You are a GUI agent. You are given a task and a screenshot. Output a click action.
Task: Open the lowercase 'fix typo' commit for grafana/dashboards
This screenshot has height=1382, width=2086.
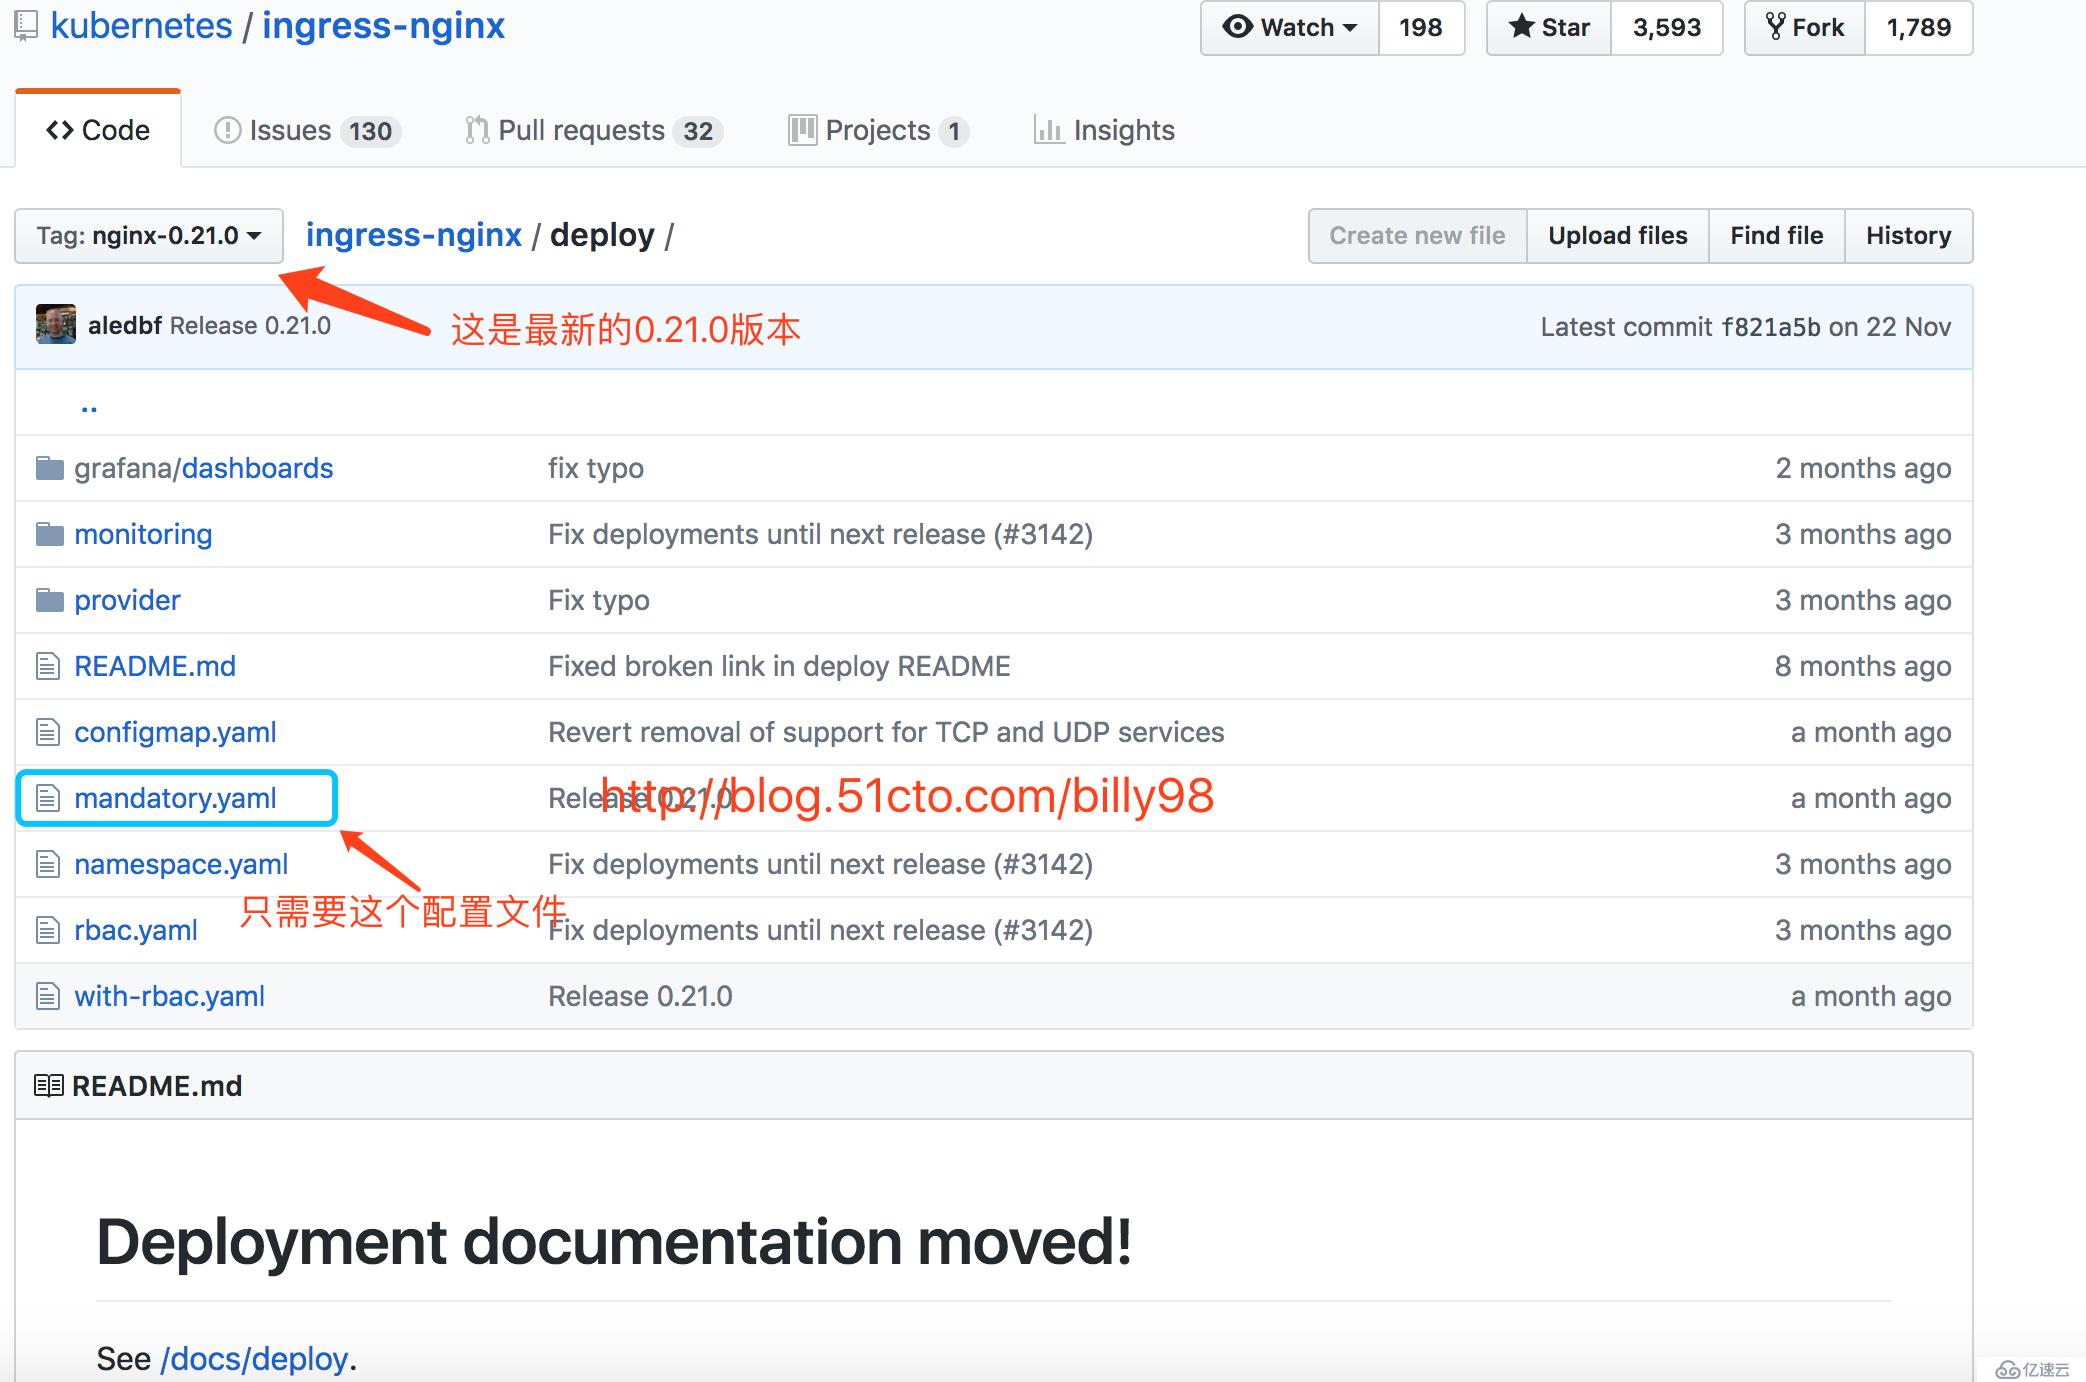click(x=596, y=468)
